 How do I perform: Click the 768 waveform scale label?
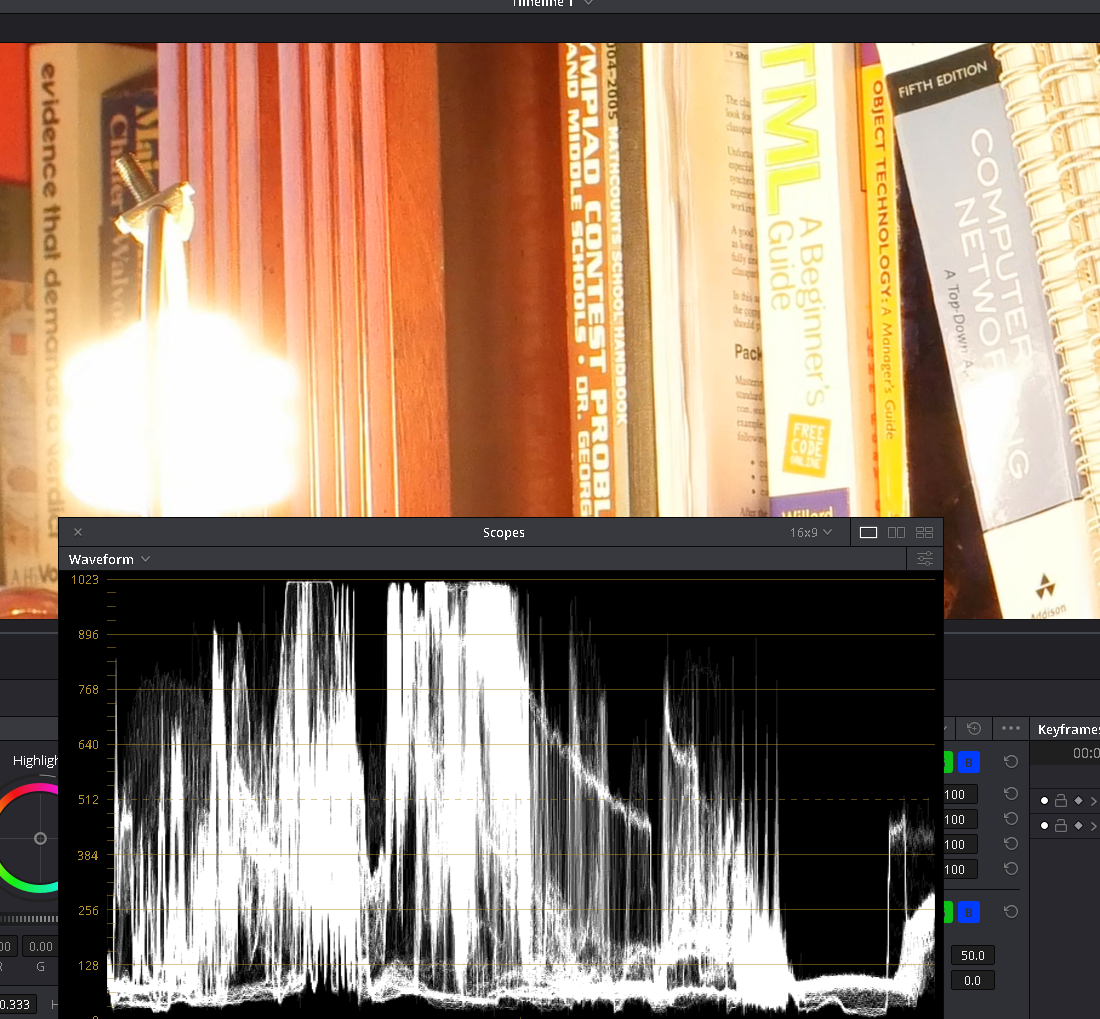[88, 689]
